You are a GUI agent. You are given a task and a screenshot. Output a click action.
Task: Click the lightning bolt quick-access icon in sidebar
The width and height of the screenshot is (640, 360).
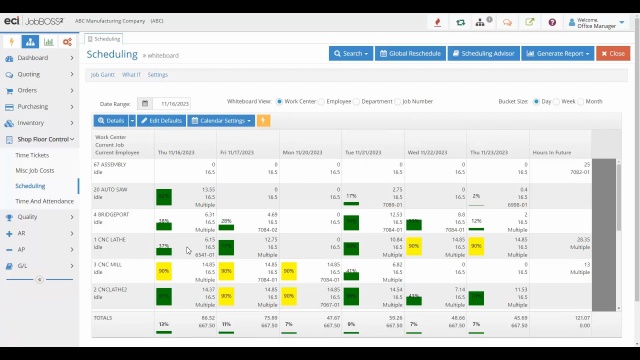coord(11,42)
